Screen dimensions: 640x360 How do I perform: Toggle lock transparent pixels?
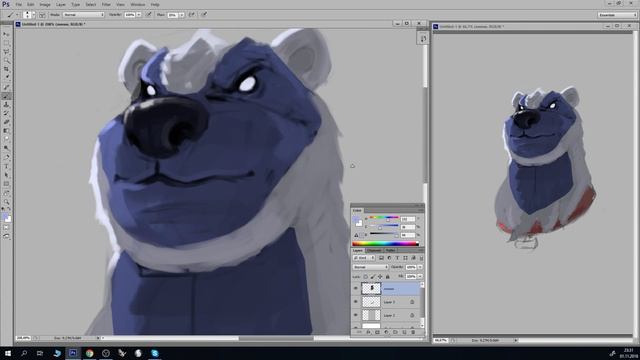point(365,276)
